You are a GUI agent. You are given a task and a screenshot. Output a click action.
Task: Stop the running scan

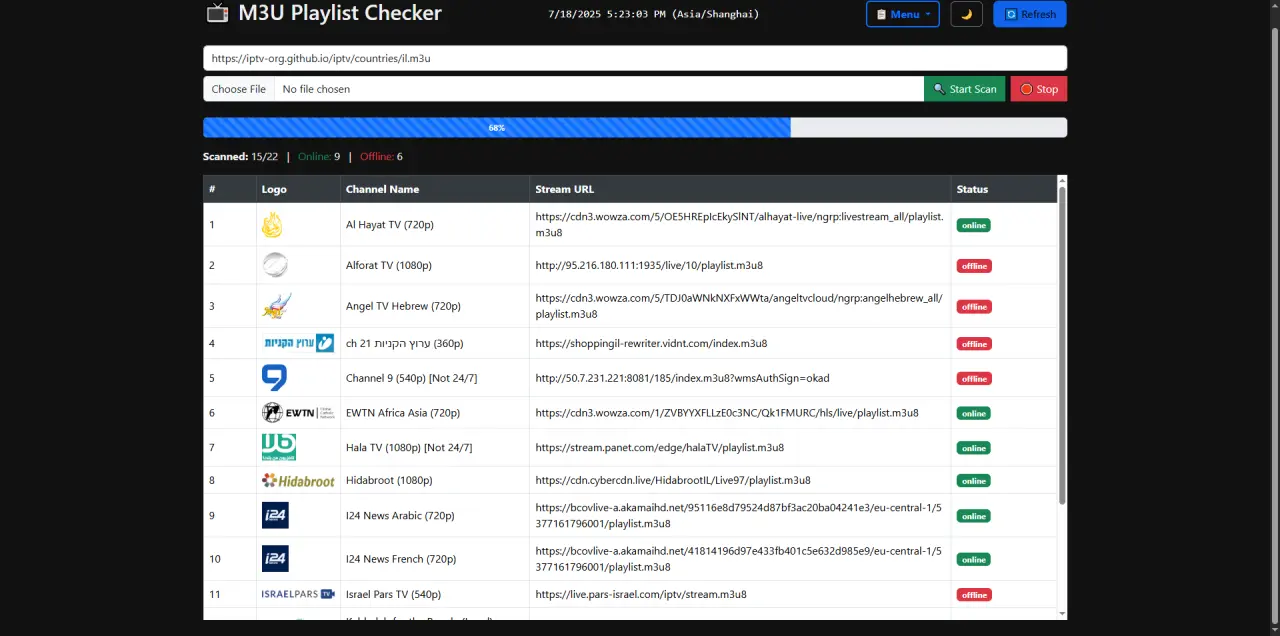(1039, 89)
